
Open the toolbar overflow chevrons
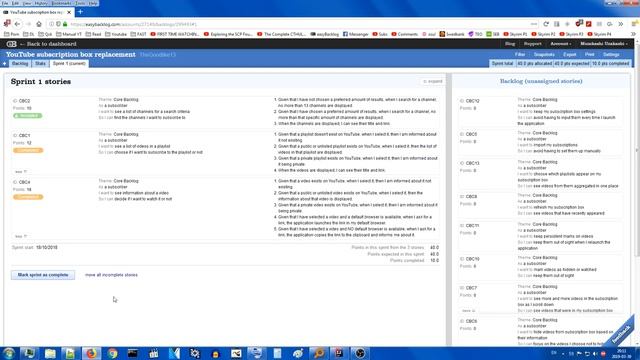[620, 24]
